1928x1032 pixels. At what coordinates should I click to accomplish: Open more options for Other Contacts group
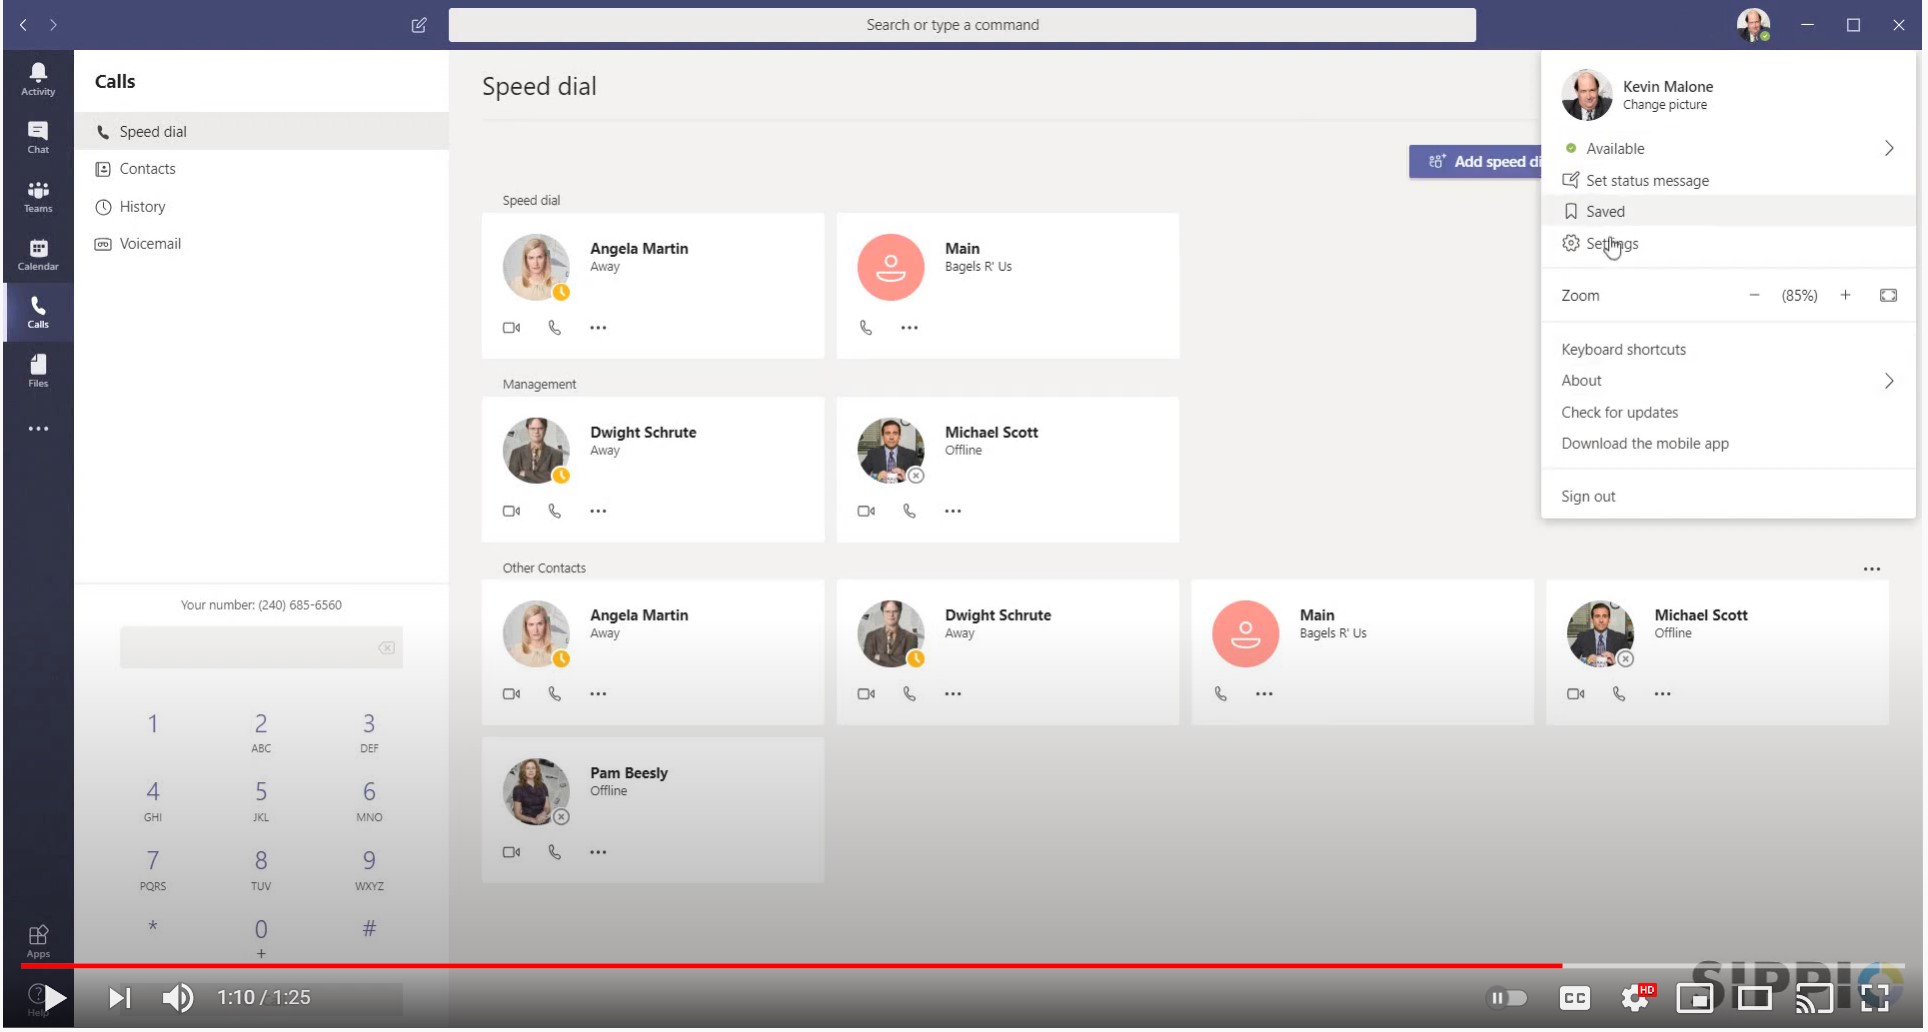tap(1871, 569)
